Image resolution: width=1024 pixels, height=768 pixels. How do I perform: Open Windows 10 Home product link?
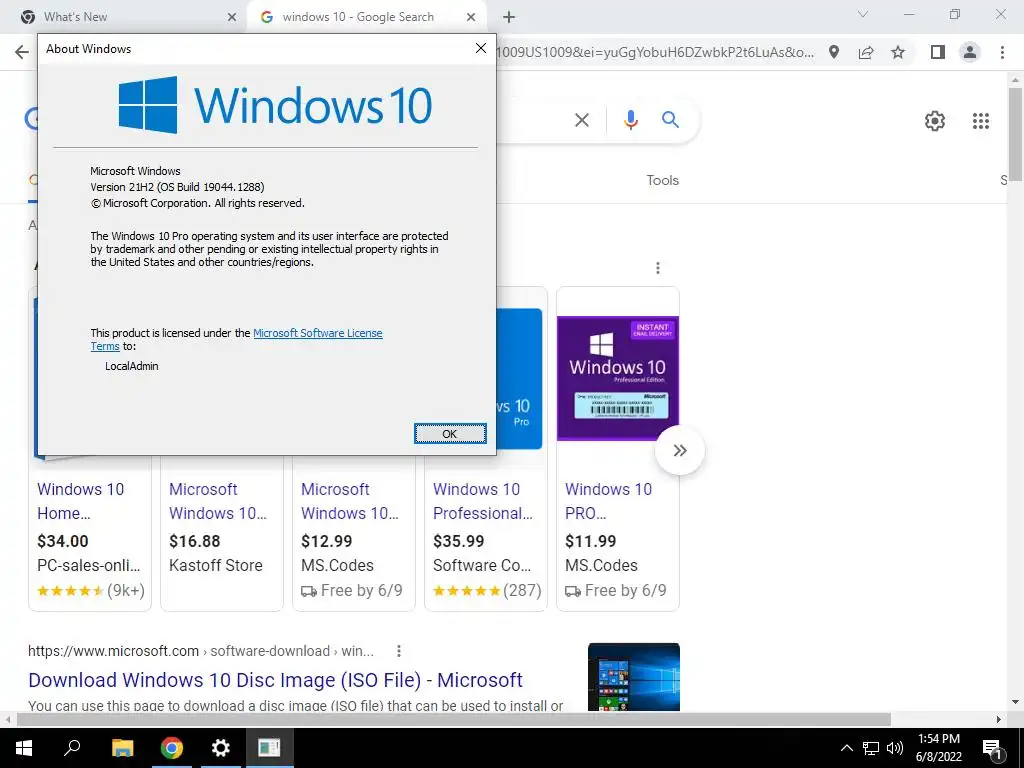[80, 501]
